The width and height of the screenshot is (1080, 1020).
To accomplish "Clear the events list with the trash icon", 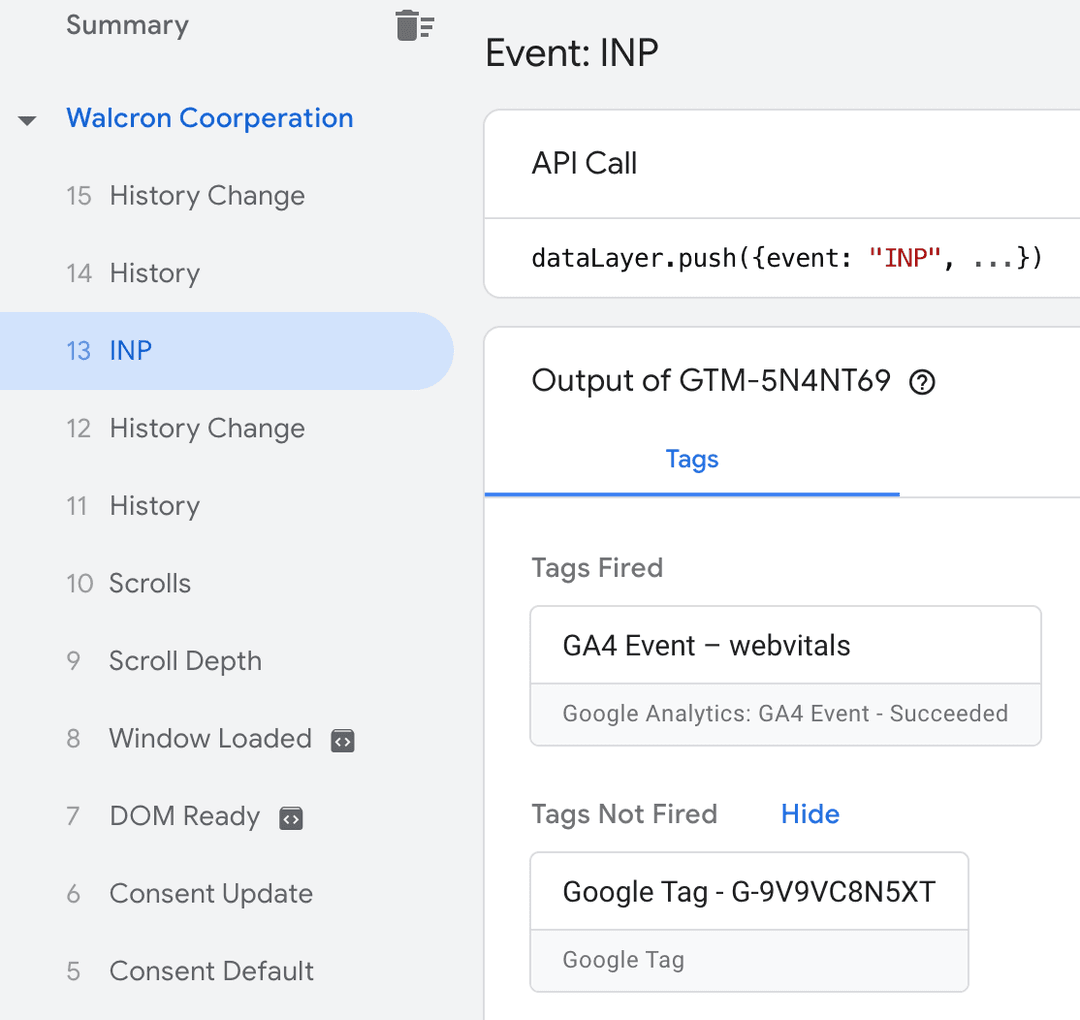I will (x=413, y=26).
